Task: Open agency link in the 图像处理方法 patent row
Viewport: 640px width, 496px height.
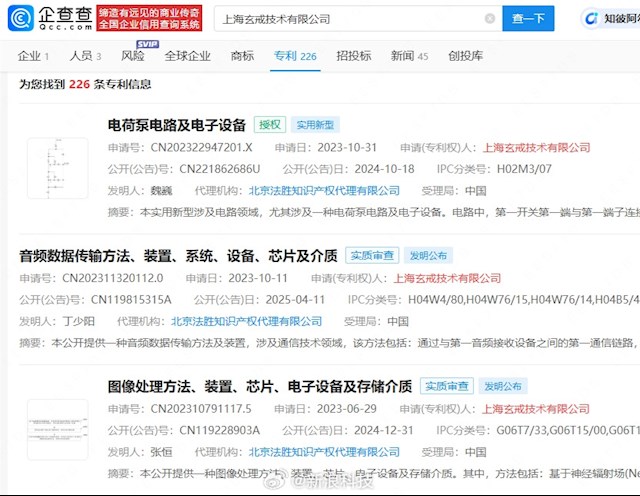Action: tap(324, 452)
